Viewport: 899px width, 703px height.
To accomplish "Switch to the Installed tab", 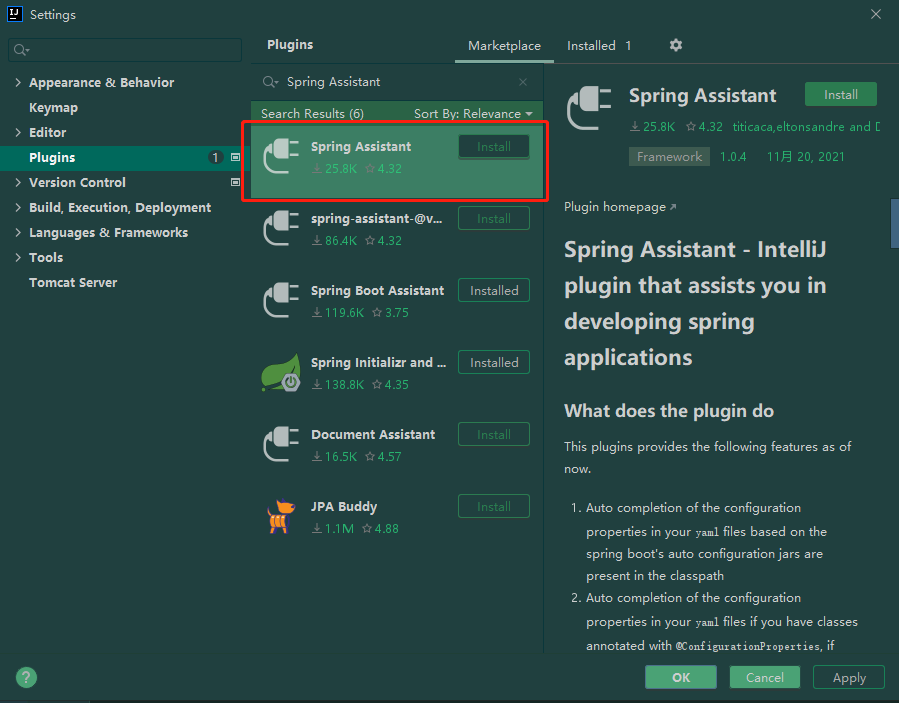I will (x=590, y=45).
